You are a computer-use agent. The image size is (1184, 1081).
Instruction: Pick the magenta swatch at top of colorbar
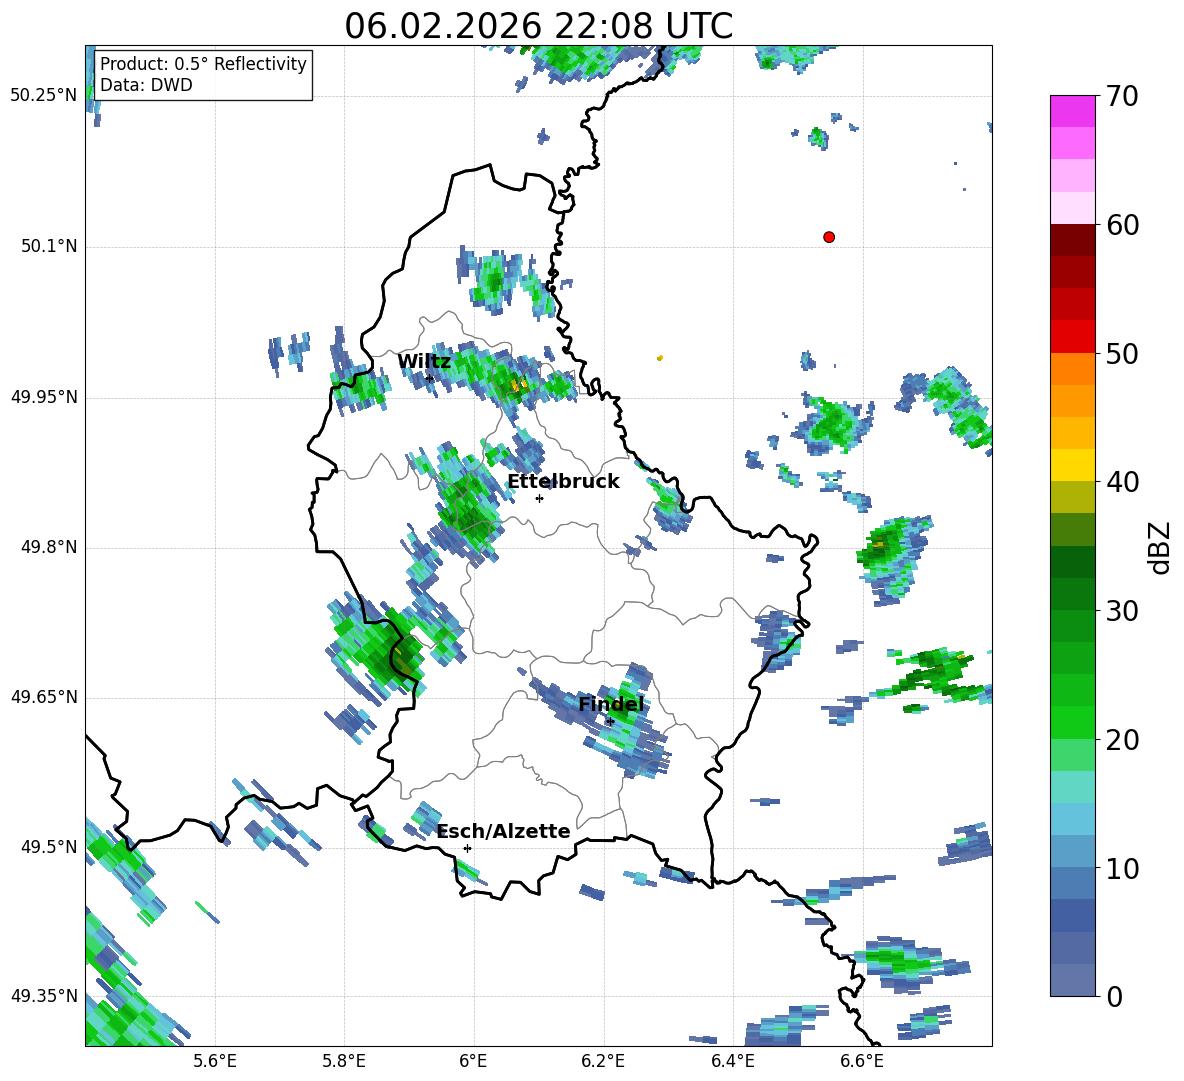(x=1072, y=111)
